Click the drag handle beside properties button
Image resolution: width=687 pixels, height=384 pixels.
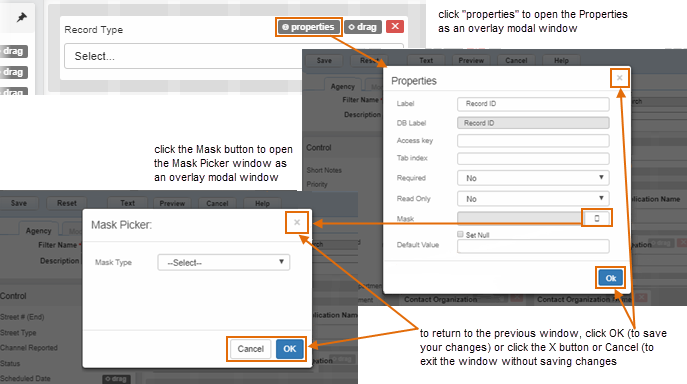[x=363, y=27]
